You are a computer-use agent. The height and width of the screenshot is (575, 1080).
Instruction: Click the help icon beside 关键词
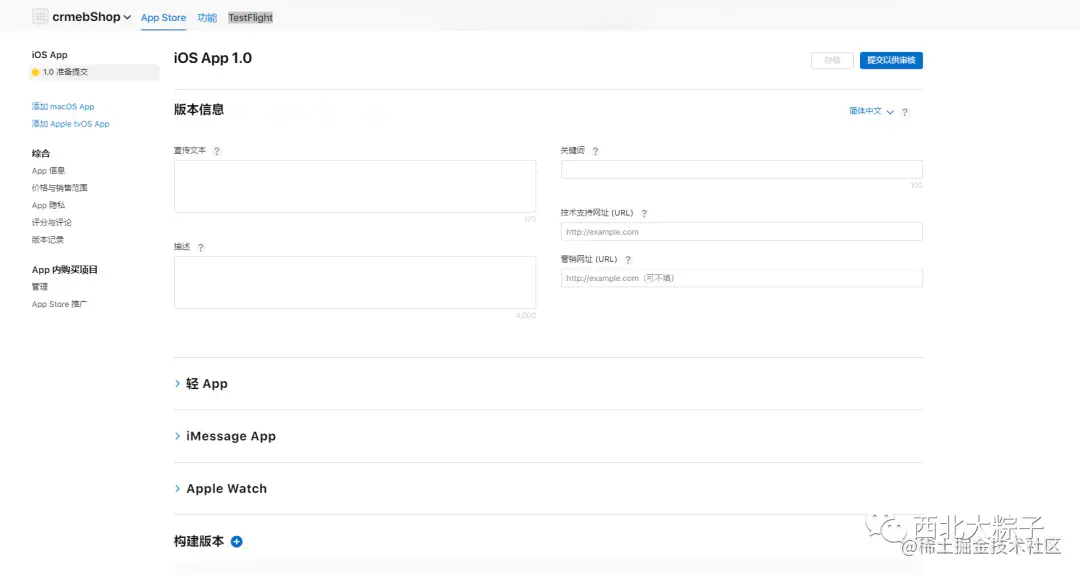(595, 151)
